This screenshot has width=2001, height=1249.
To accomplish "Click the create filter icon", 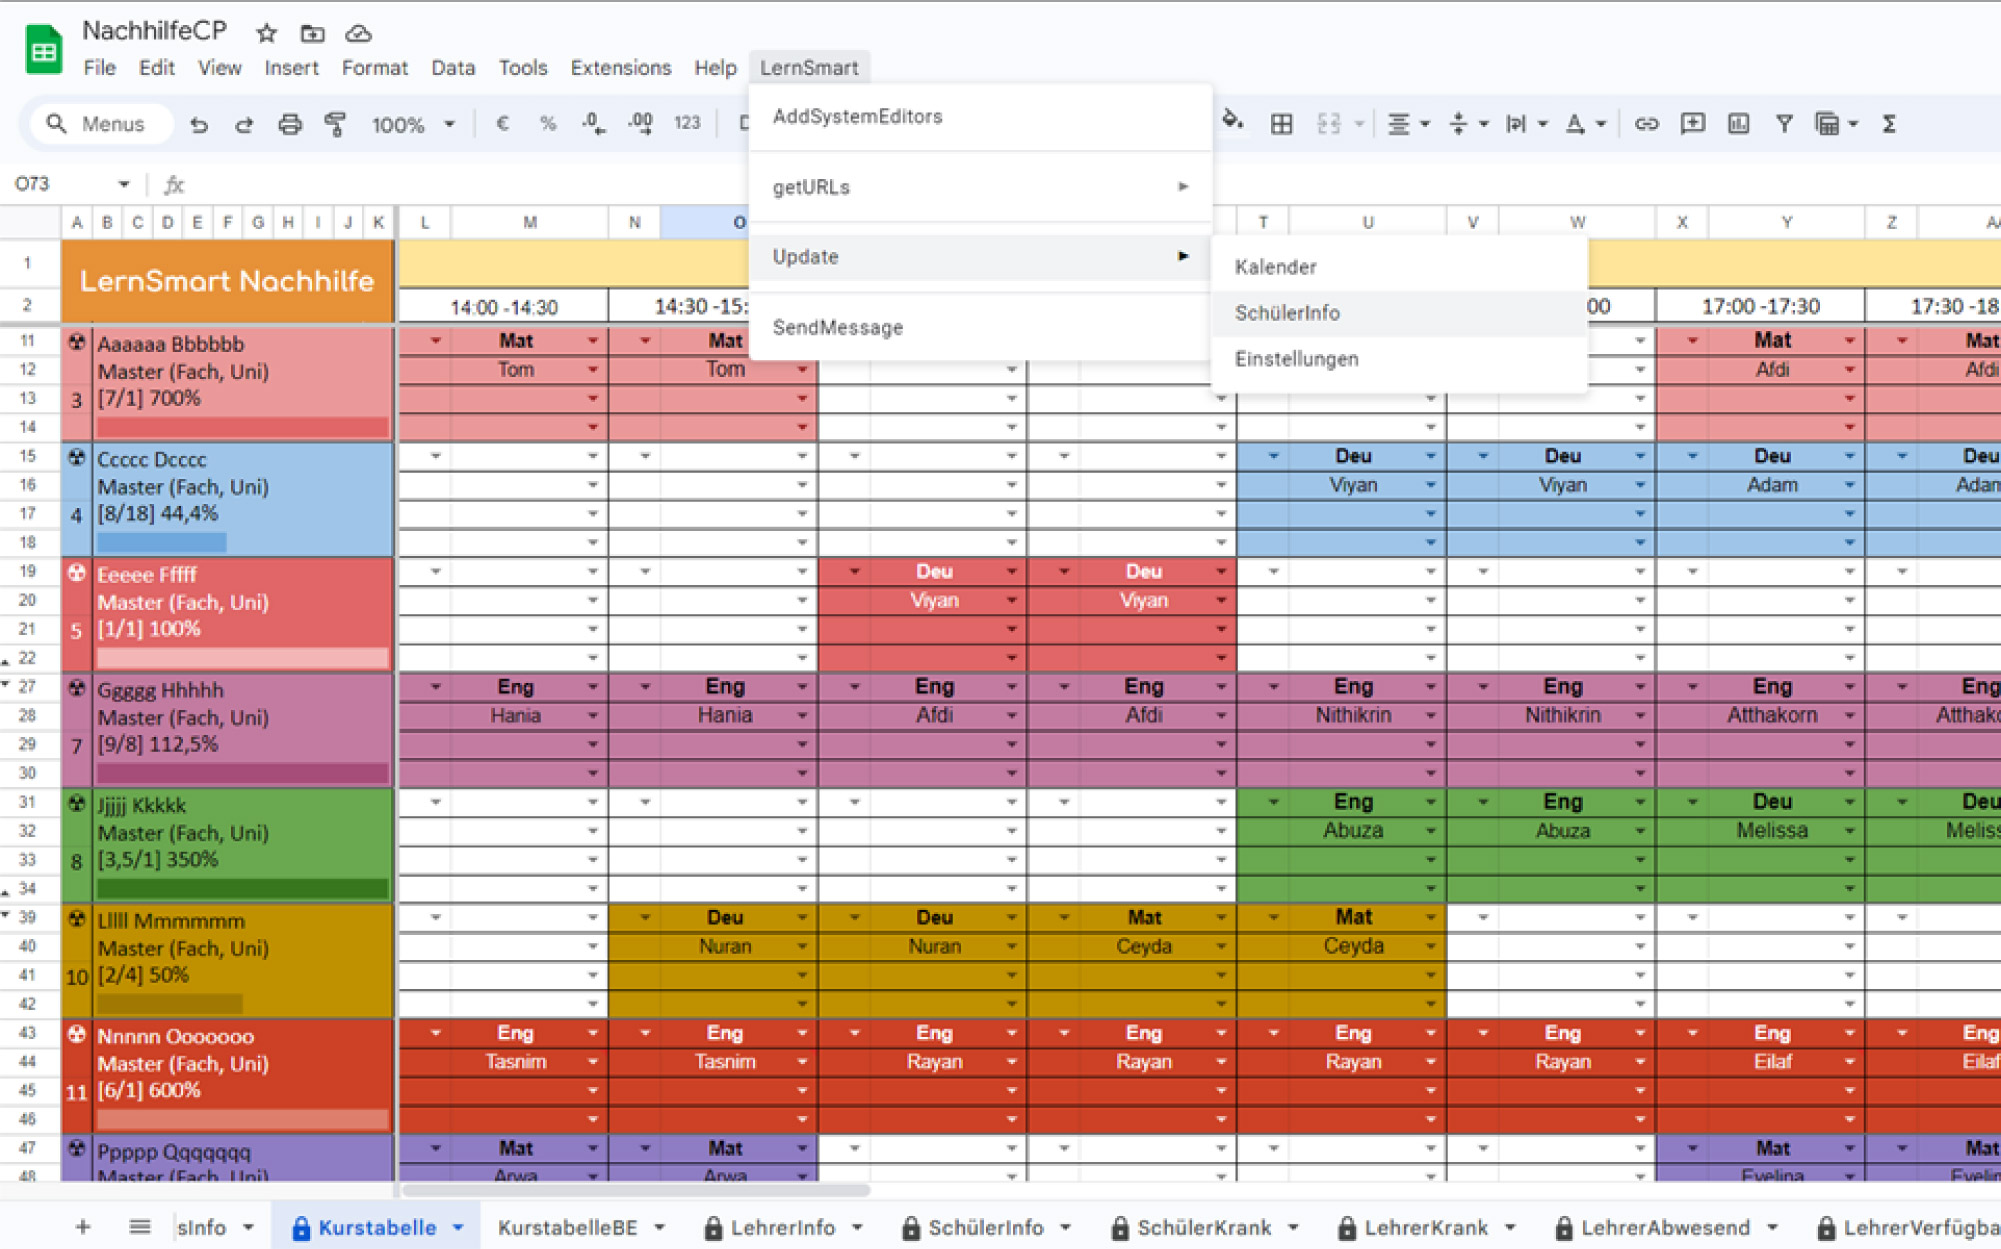I will point(1783,124).
